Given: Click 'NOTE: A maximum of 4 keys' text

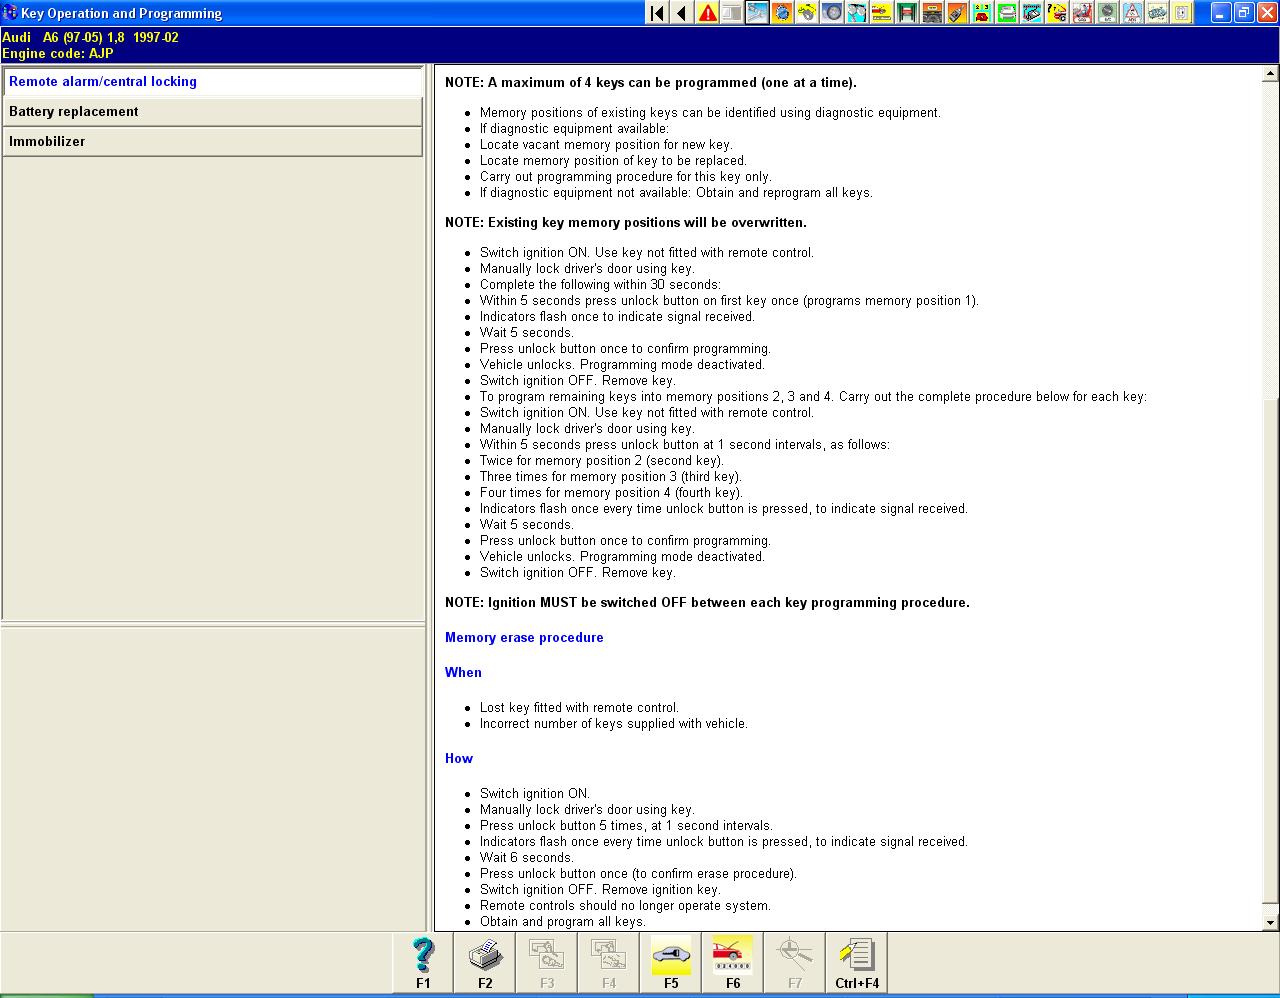Looking at the screenshot, I should pyautogui.click(x=650, y=83).
